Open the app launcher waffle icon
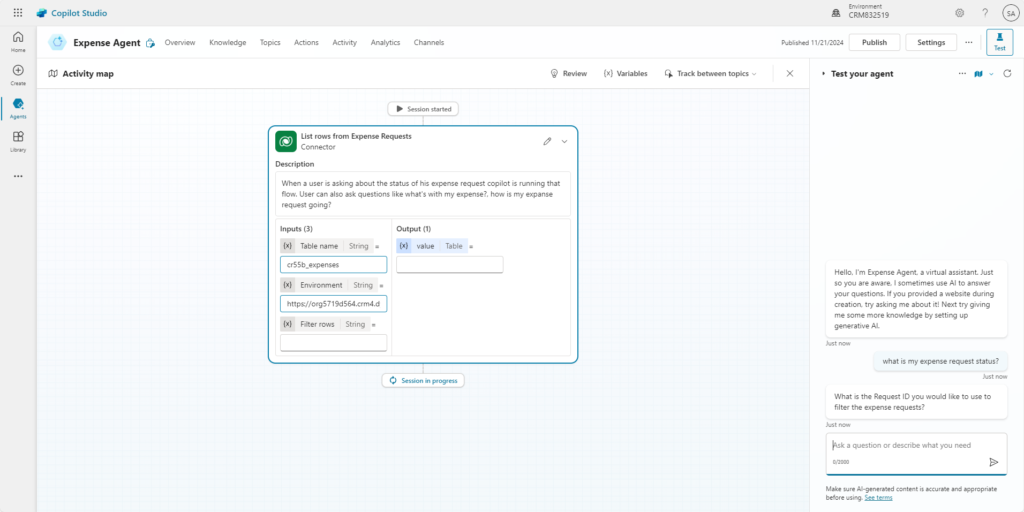This screenshot has height=512, width=1024. pos(18,13)
